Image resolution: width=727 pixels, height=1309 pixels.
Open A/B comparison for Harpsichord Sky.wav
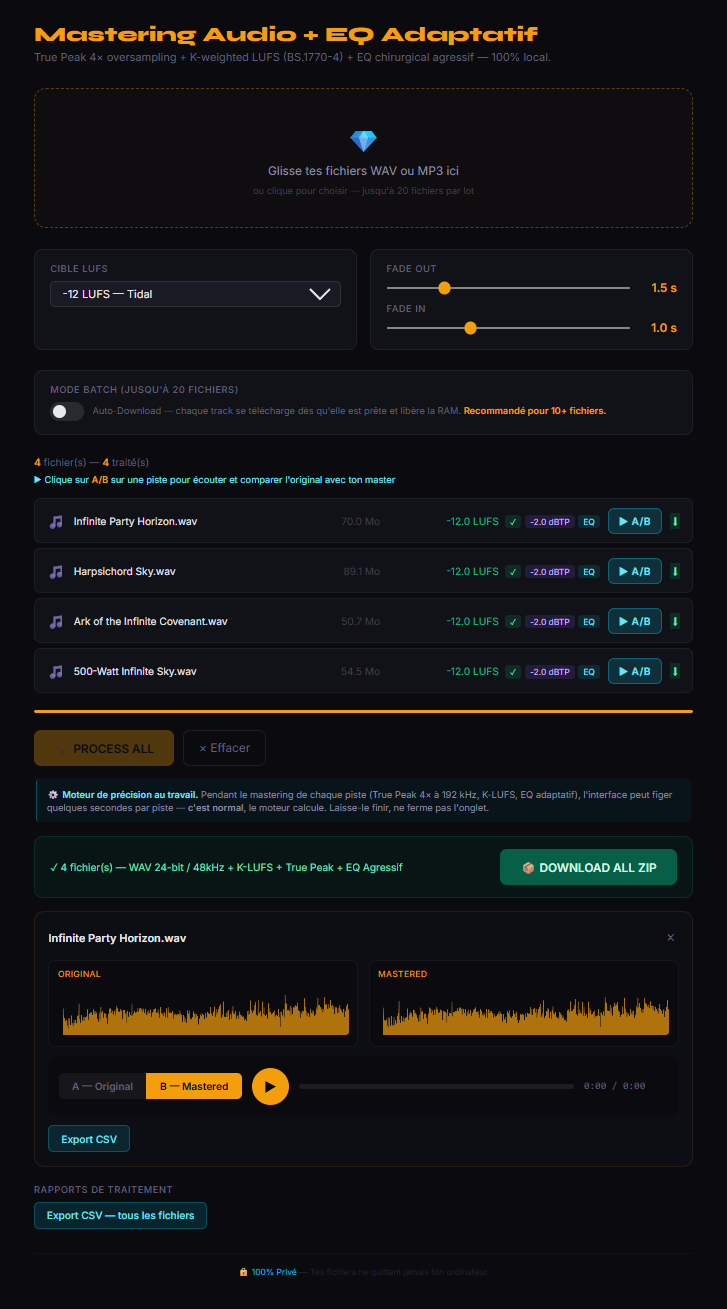coord(635,571)
